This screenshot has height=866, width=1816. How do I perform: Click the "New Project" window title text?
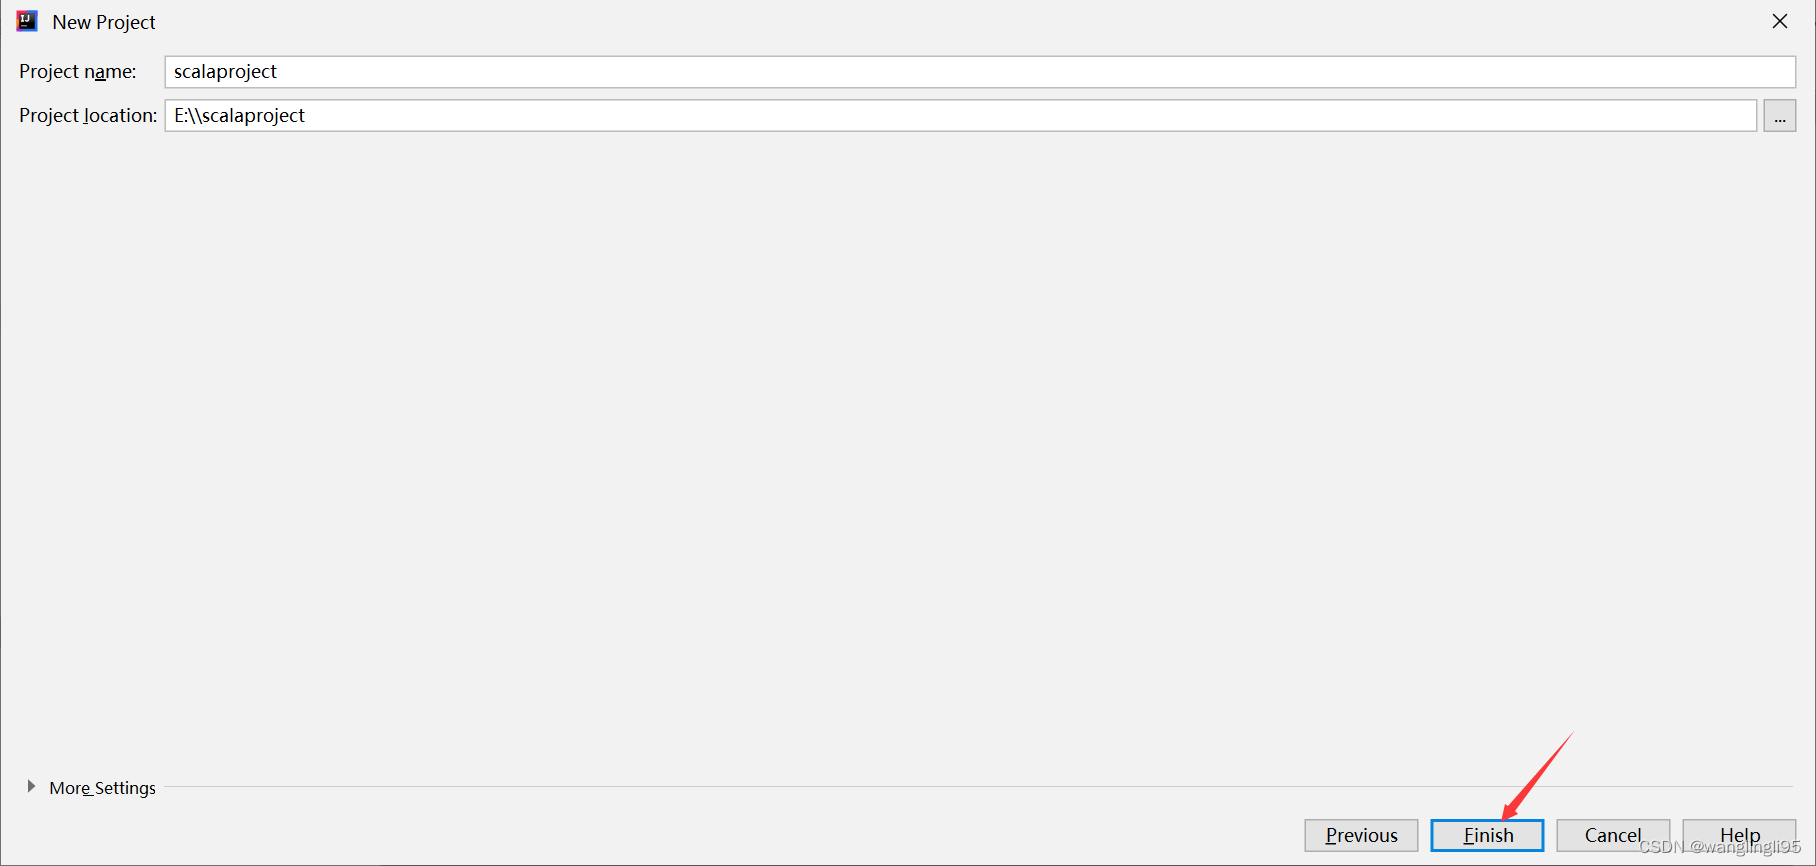[104, 22]
